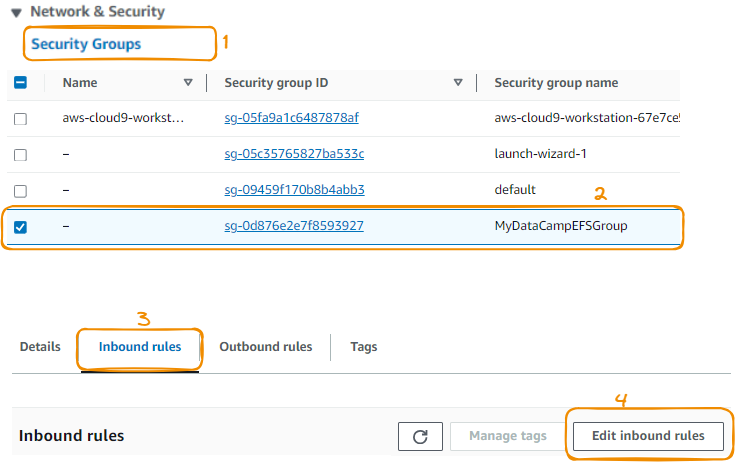Check the aws-cloud9-workstation security group row
This screenshot has width=739, height=463.
(x=20, y=119)
